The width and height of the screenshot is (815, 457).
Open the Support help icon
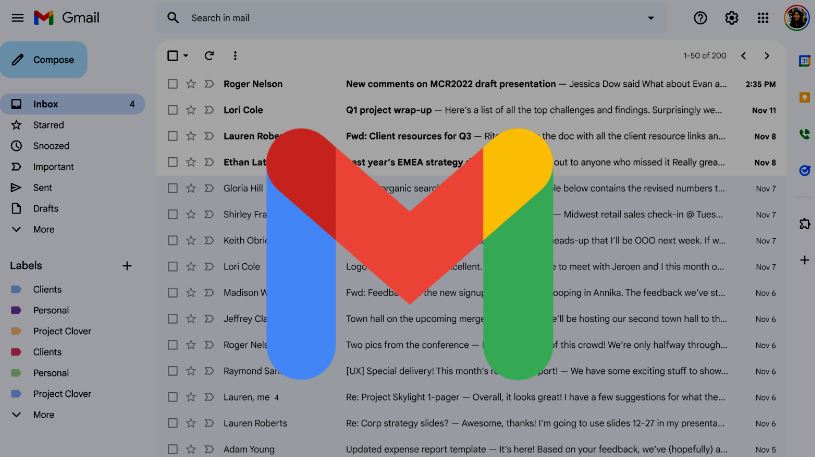click(x=700, y=18)
